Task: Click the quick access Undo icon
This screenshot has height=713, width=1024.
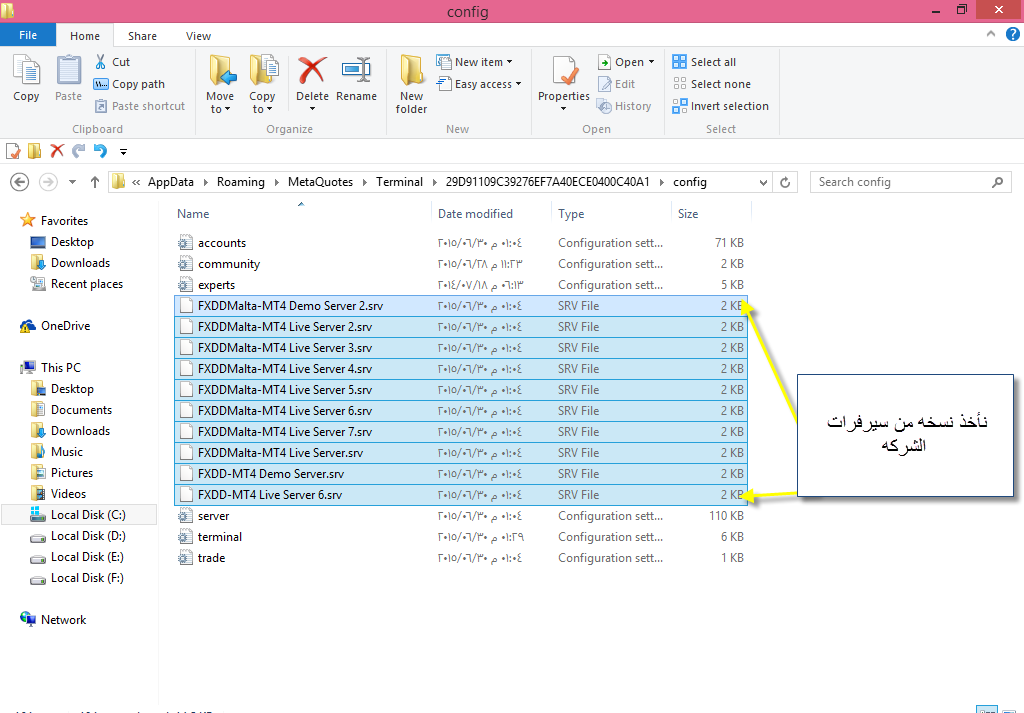Action: pos(100,151)
